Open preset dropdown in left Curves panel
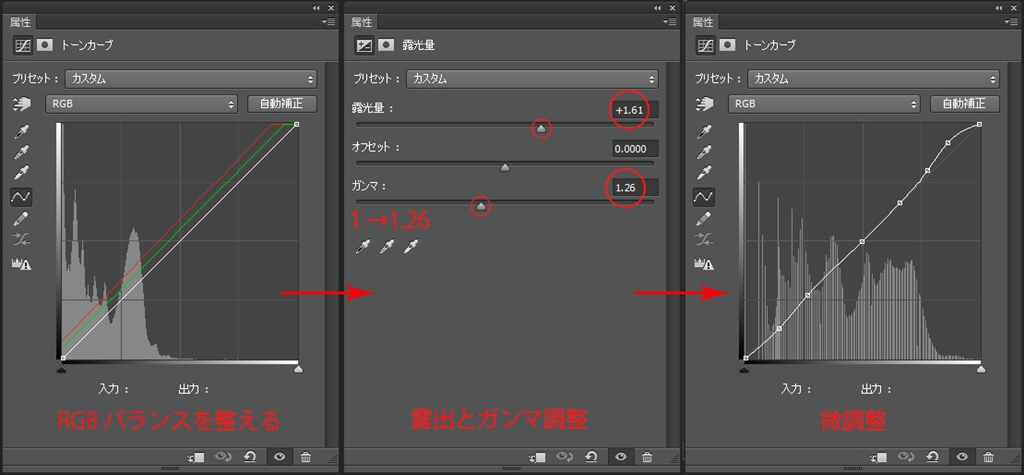This screenshot has width=1024, height=475. [x=191, y=79]
